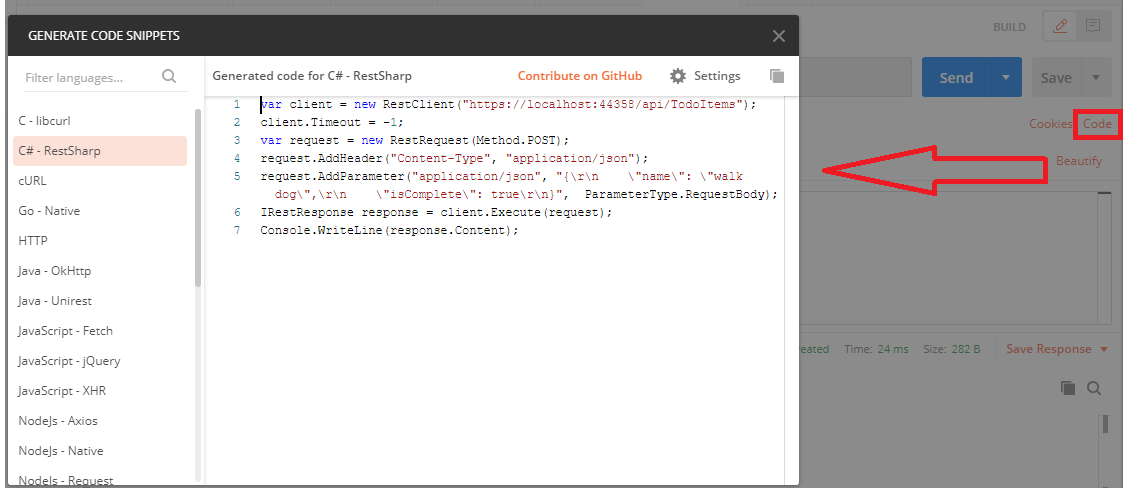Open Contribute on GitHub link
Screen dimensions: 1123x490
click(579, 76)
